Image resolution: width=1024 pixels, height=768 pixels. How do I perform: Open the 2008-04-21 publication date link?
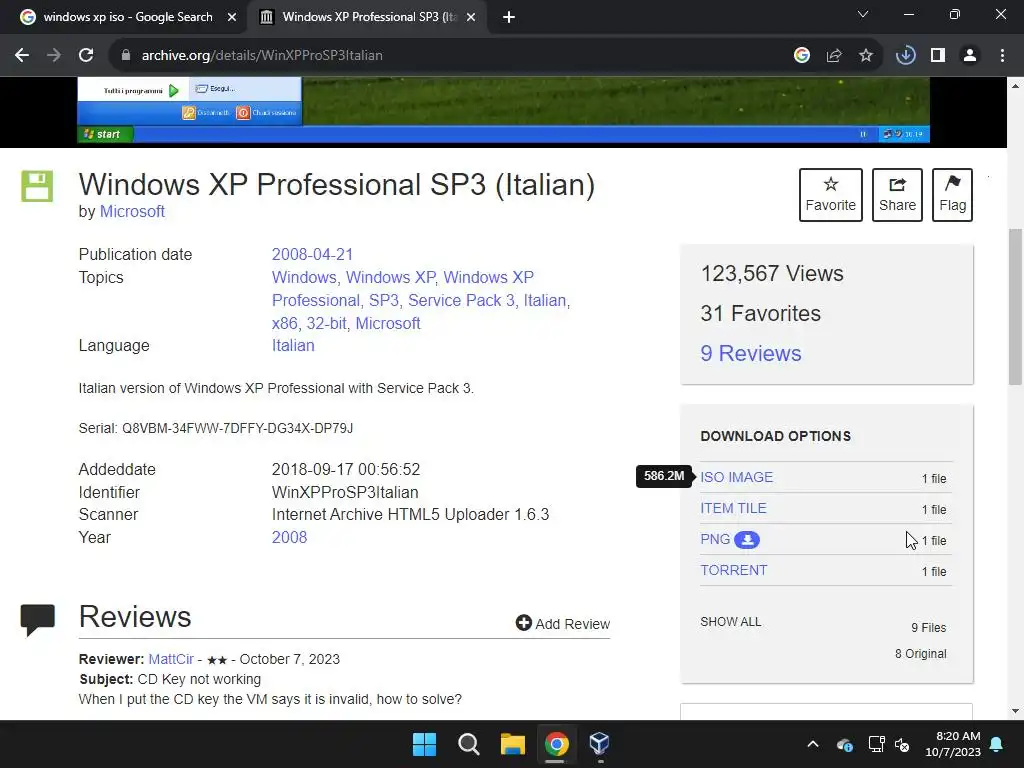point(312,254)
